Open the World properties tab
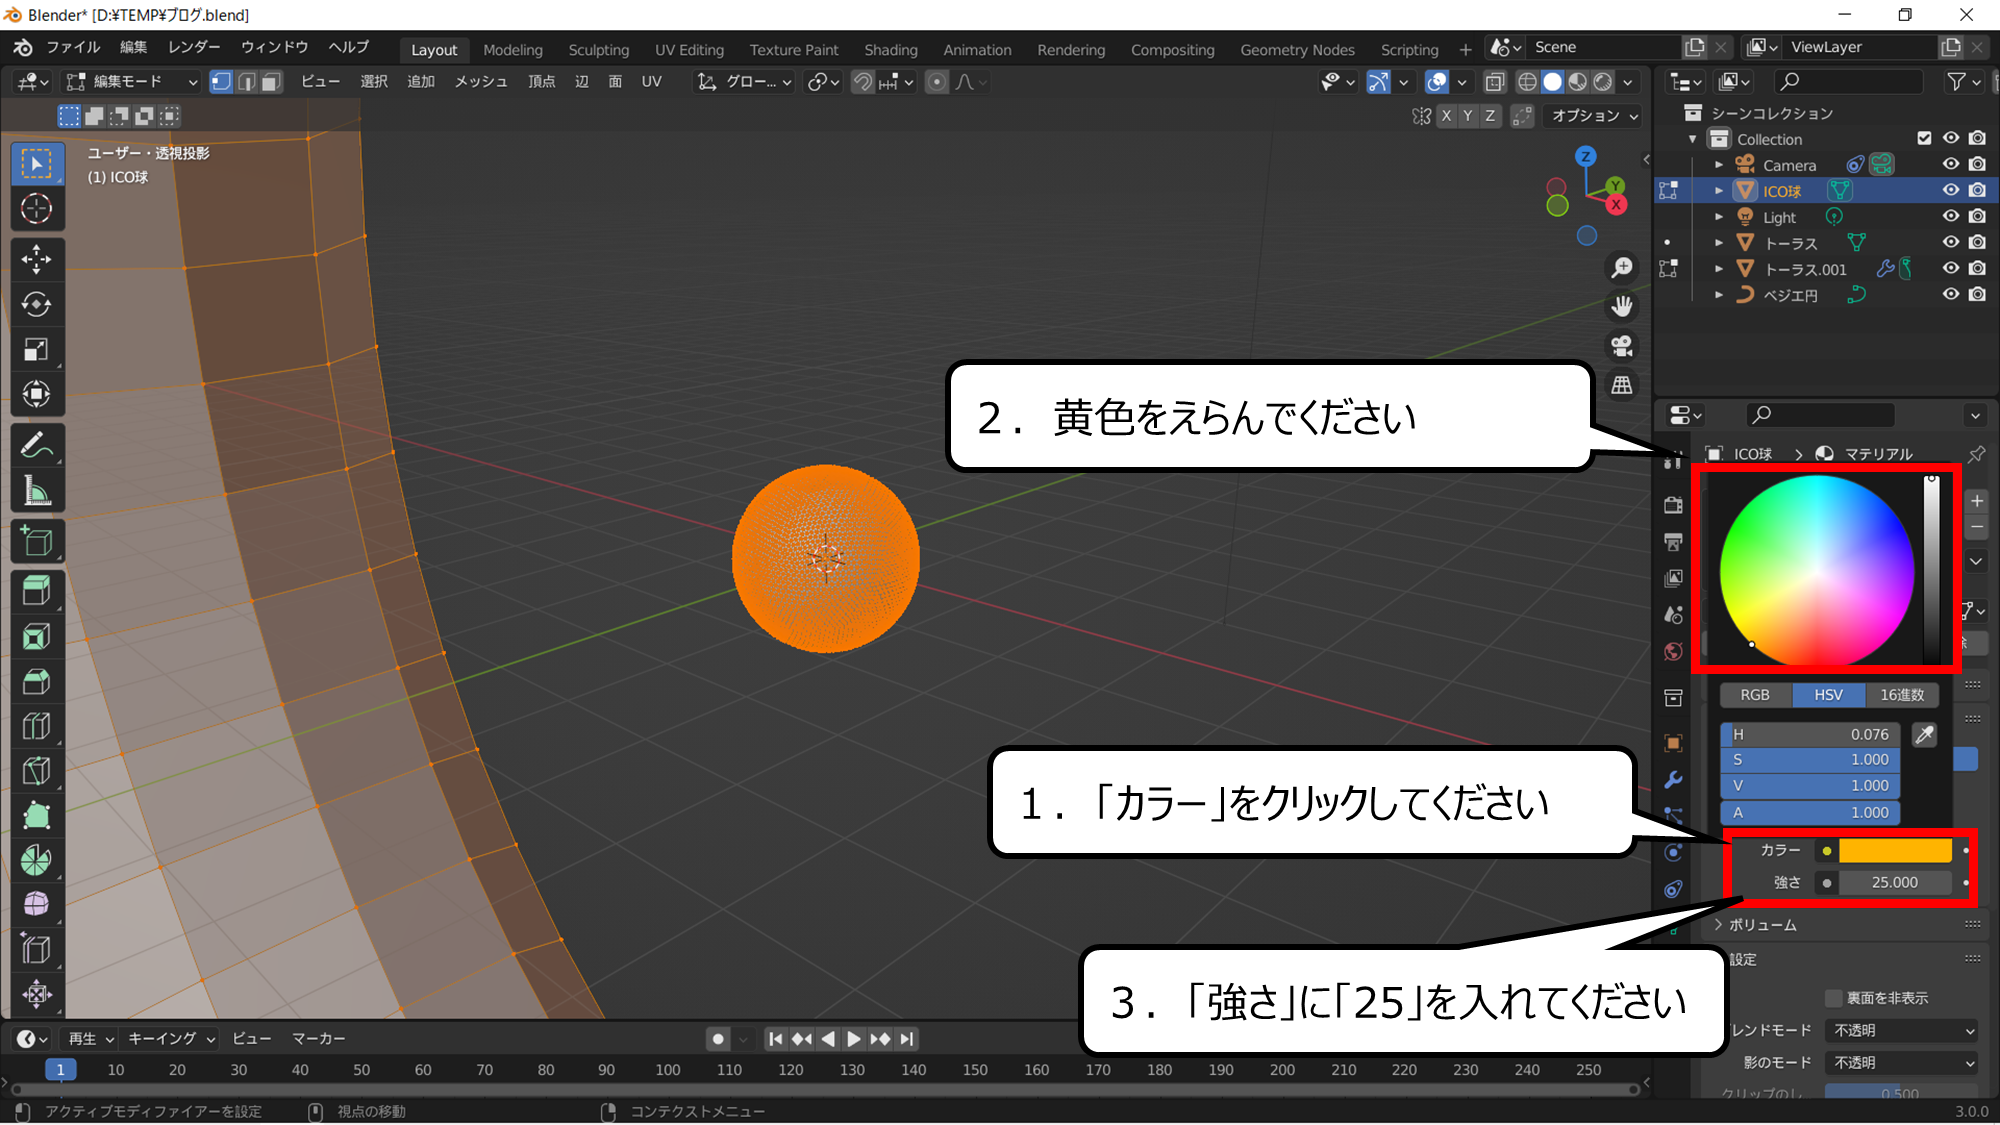The image size is (2000, 1125). 1673,652
